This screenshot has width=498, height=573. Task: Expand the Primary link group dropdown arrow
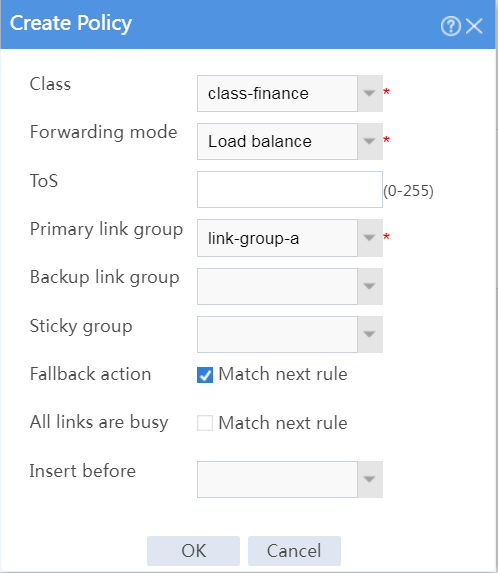(370, 238)
